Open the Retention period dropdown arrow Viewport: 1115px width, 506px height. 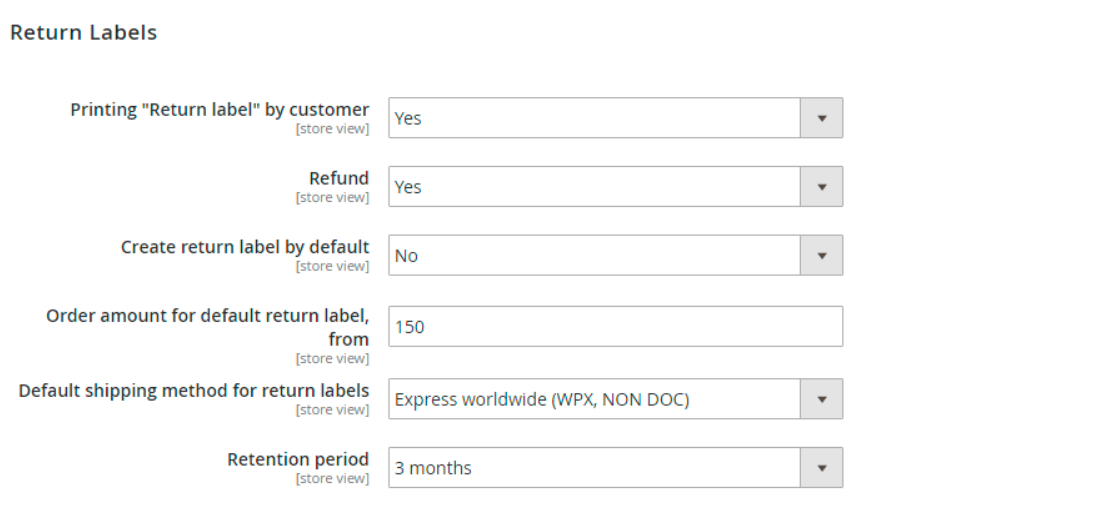(821, 468)
